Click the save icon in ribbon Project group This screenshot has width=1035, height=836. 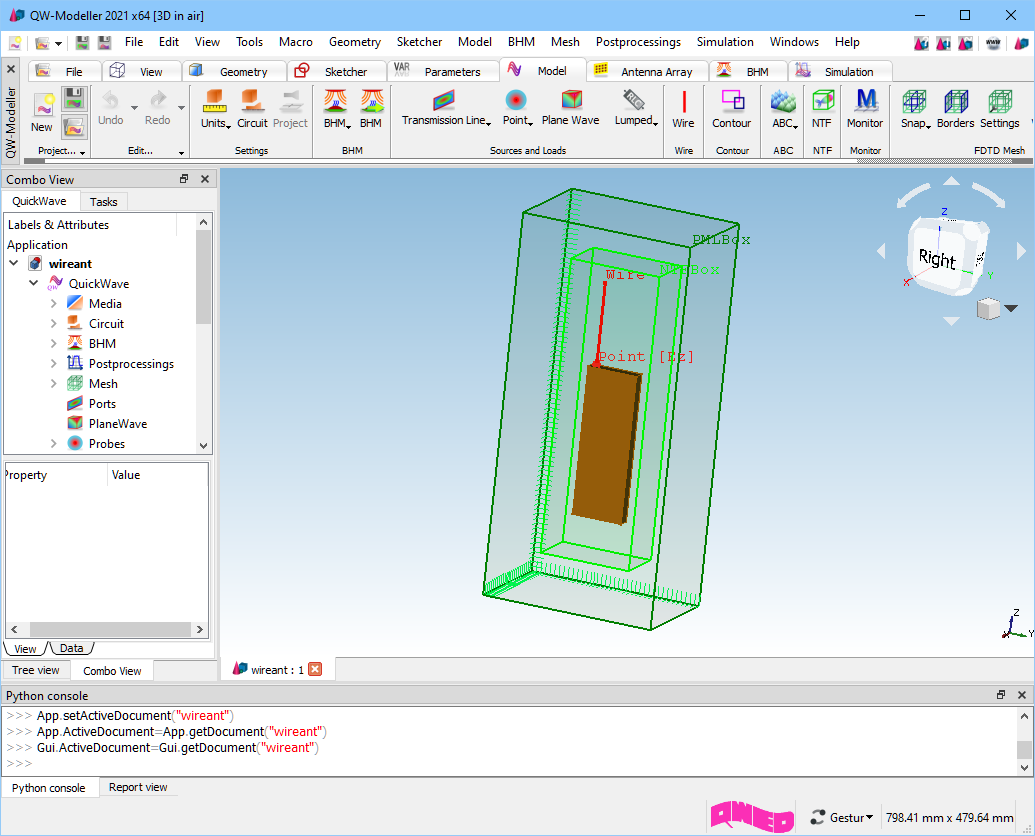74,100
